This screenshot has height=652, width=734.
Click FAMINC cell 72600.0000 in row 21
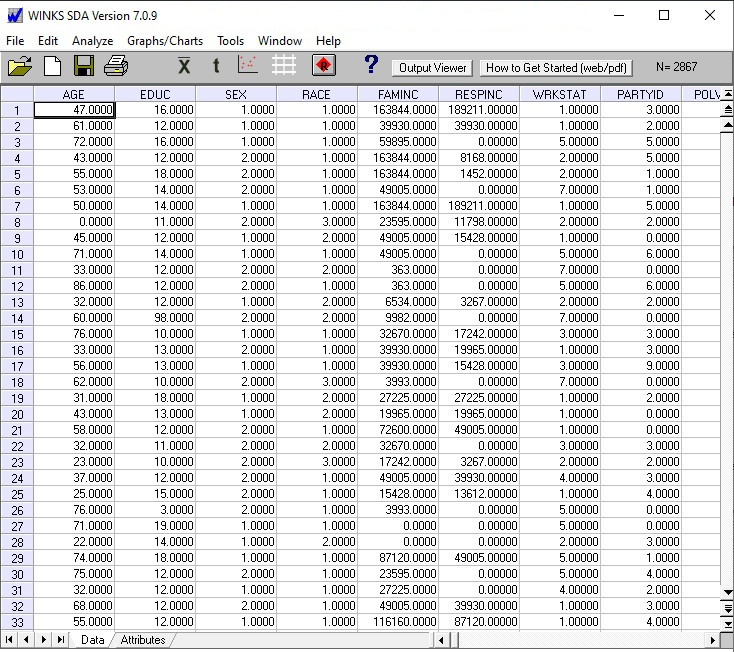click(398, 430)
